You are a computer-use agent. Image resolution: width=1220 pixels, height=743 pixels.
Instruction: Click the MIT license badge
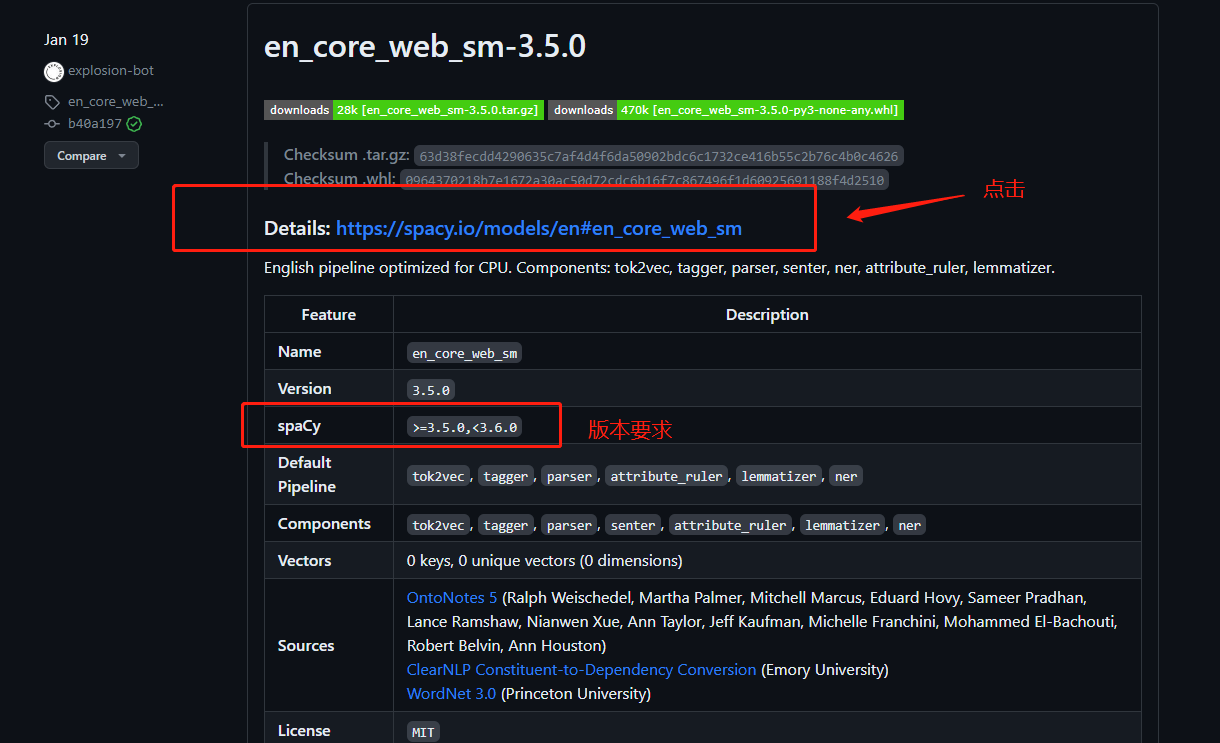tap(423, 731)
